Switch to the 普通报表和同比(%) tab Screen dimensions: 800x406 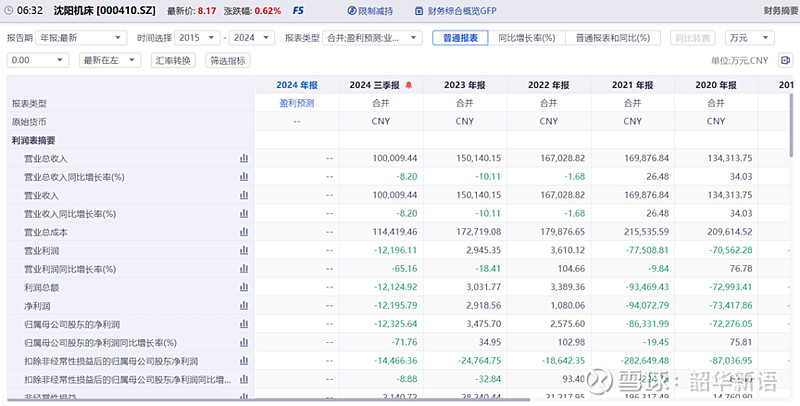tap(613, 38)
